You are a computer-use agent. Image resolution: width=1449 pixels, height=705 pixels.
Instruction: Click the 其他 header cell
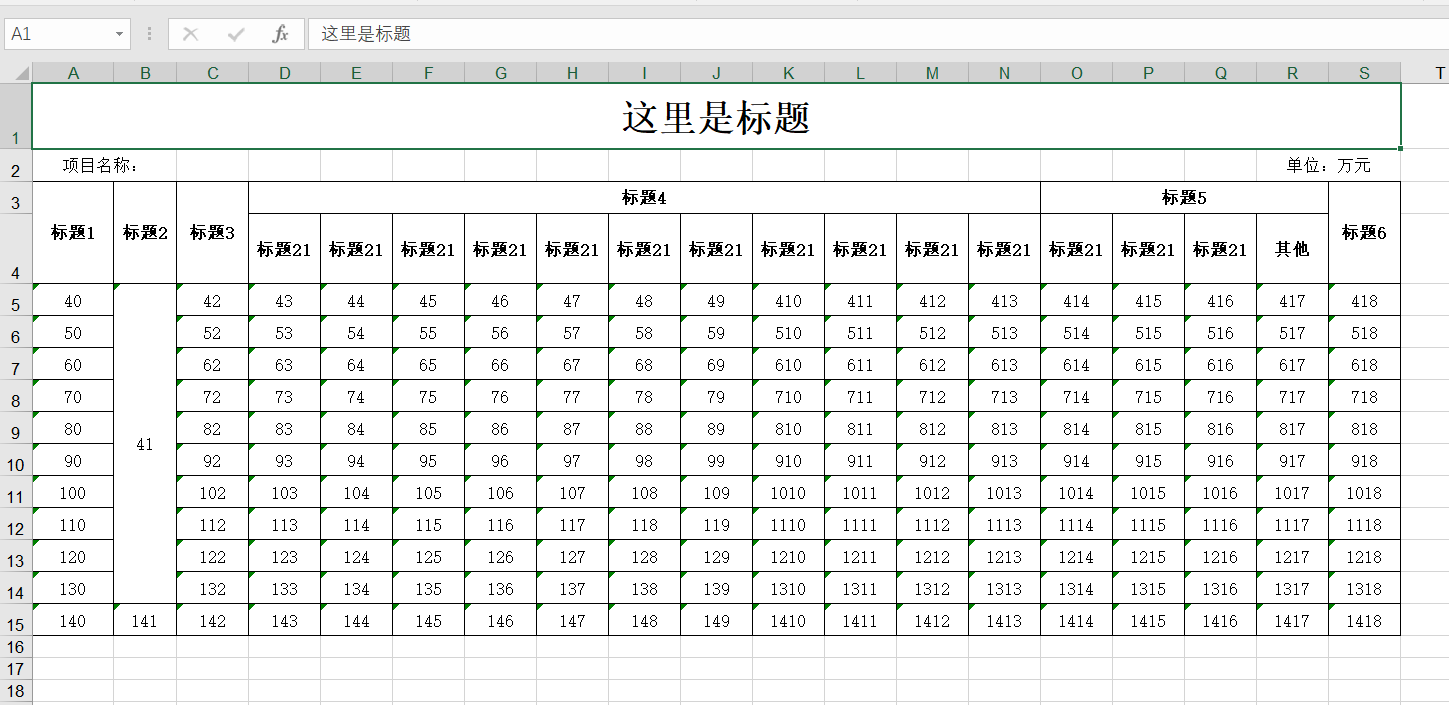coord(1293,249)
